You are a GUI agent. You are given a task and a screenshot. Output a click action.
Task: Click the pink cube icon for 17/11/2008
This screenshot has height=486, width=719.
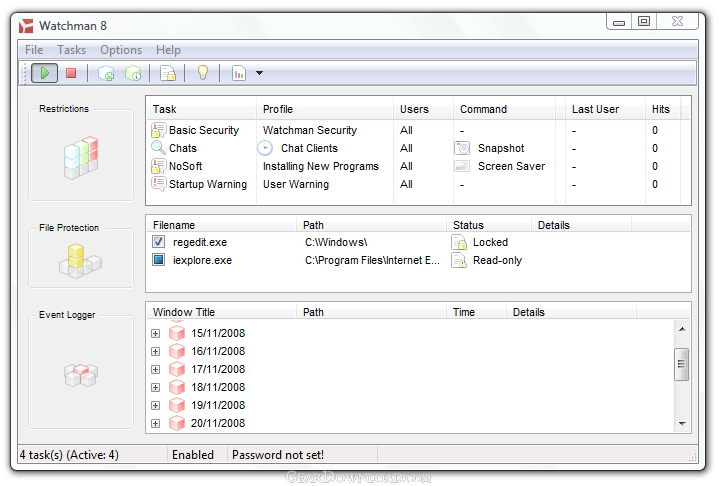click(x=177, y=369)
